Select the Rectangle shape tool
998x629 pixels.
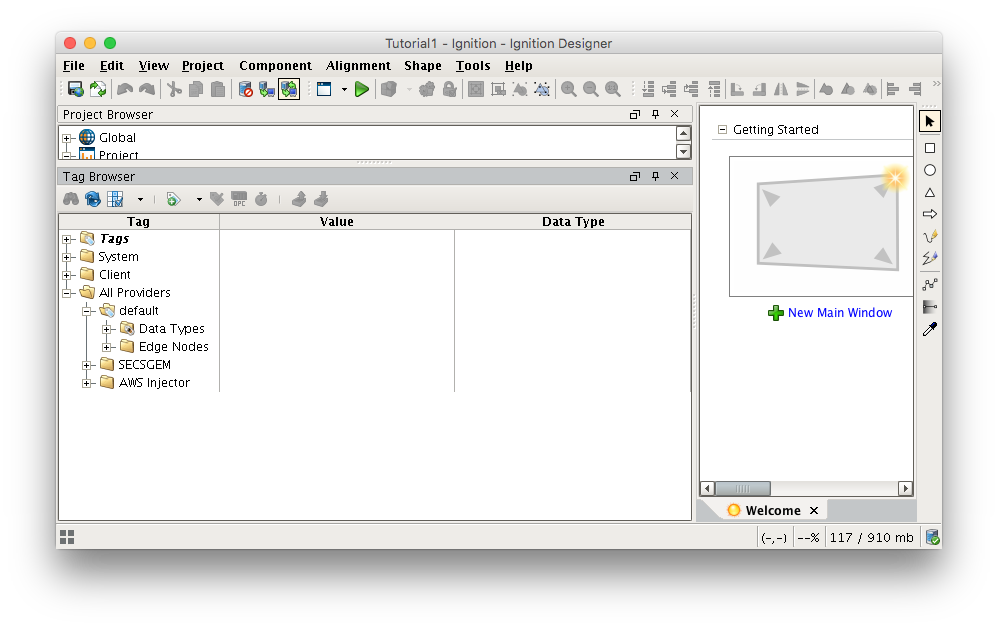click(929, 148)
